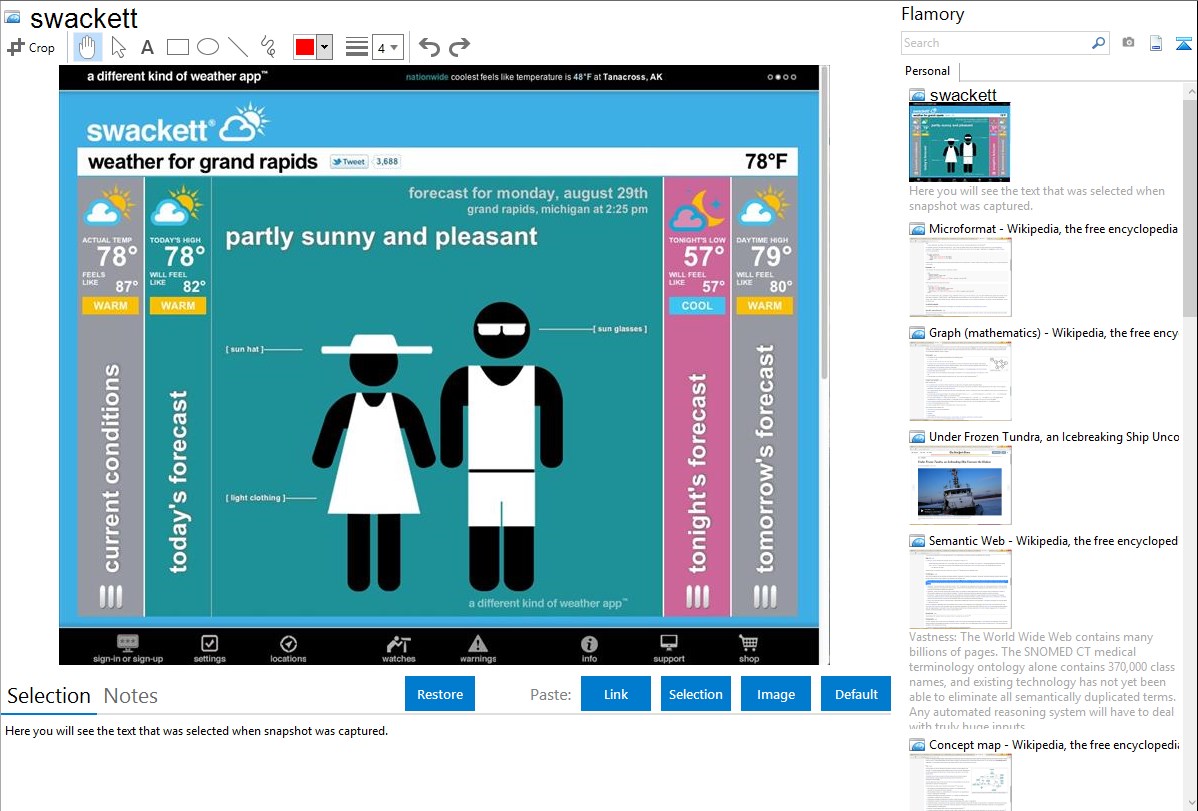The image size is (1198, 811).
Task: Open the support monitor icon
Action: coord(669,648)
